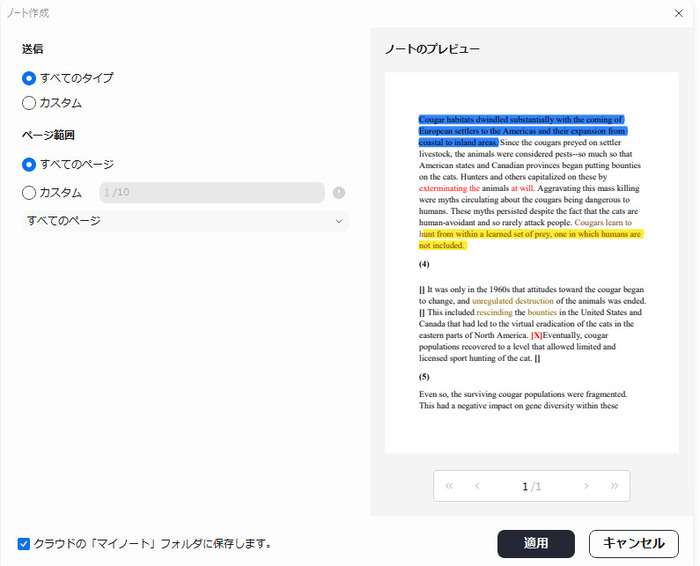Click the info icon beside page range
This screenshot has width=700, height=566.
[x=339, y=193]
